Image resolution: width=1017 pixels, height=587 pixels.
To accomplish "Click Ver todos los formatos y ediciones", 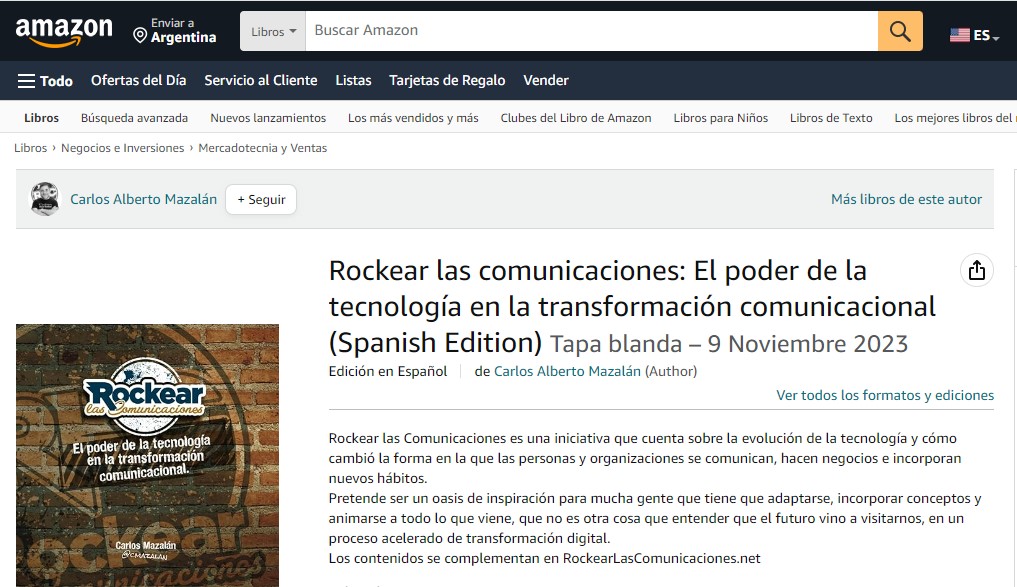I will point(885,395).
